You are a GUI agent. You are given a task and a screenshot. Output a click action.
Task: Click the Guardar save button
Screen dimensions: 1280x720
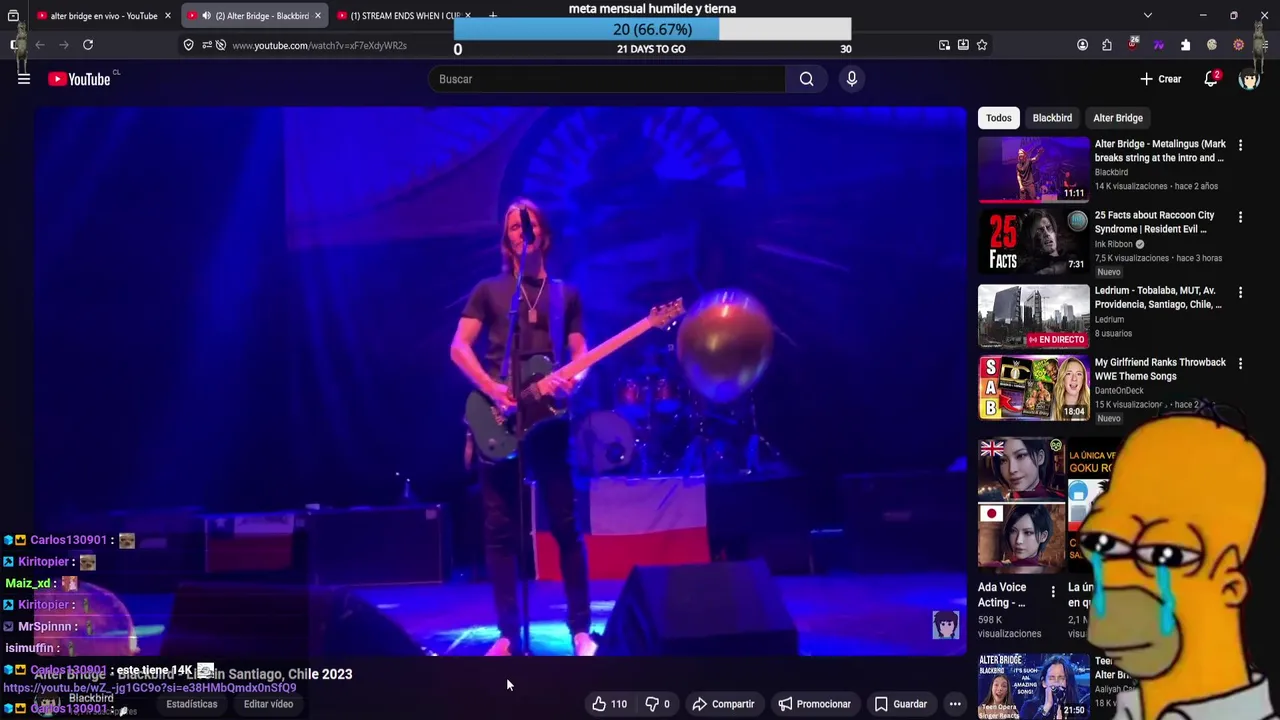point(901,704)
